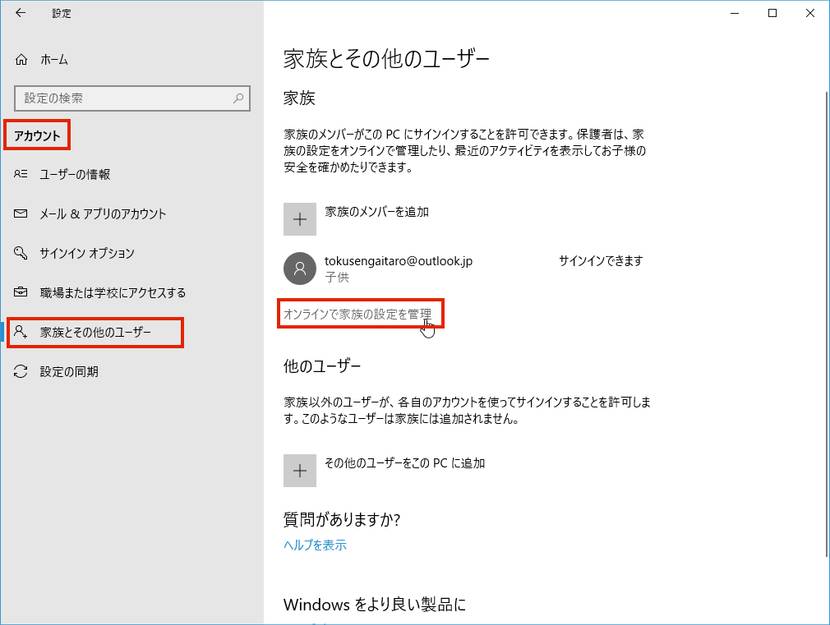
Task: Click the サインインできます status text
Action: click(601, 261)
